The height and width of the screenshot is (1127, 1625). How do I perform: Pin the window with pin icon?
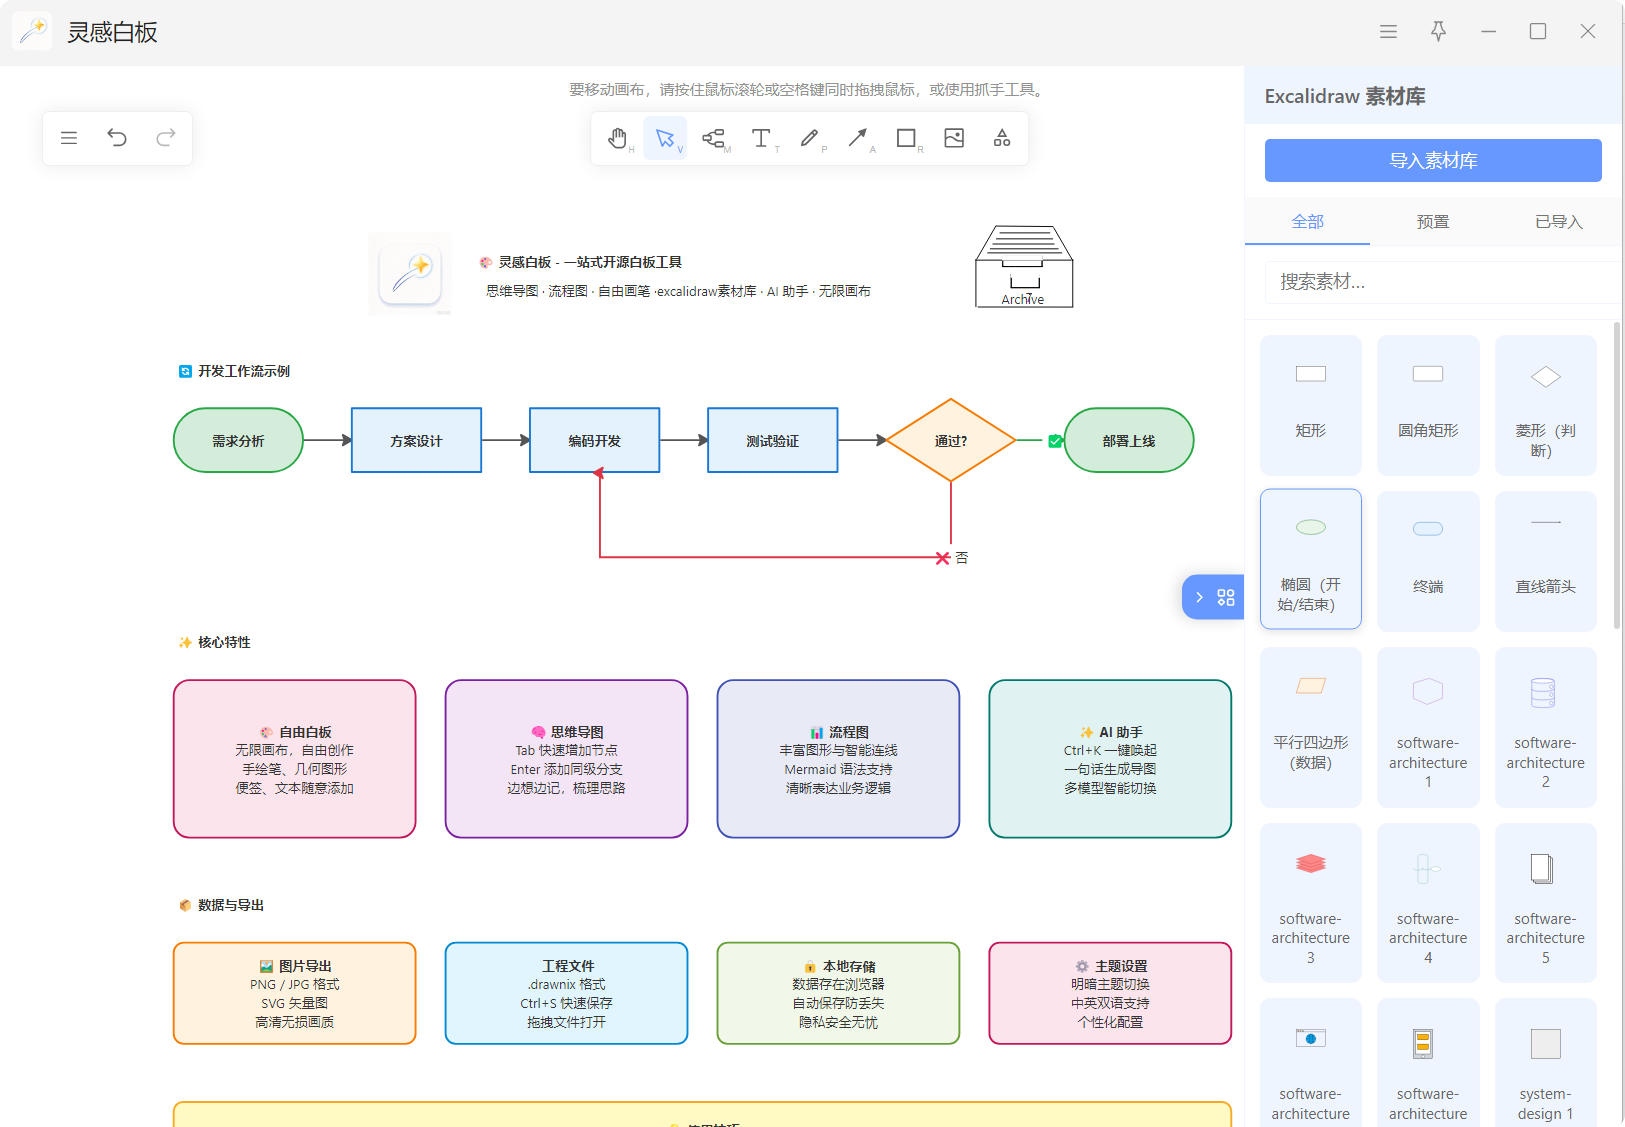1438,32
